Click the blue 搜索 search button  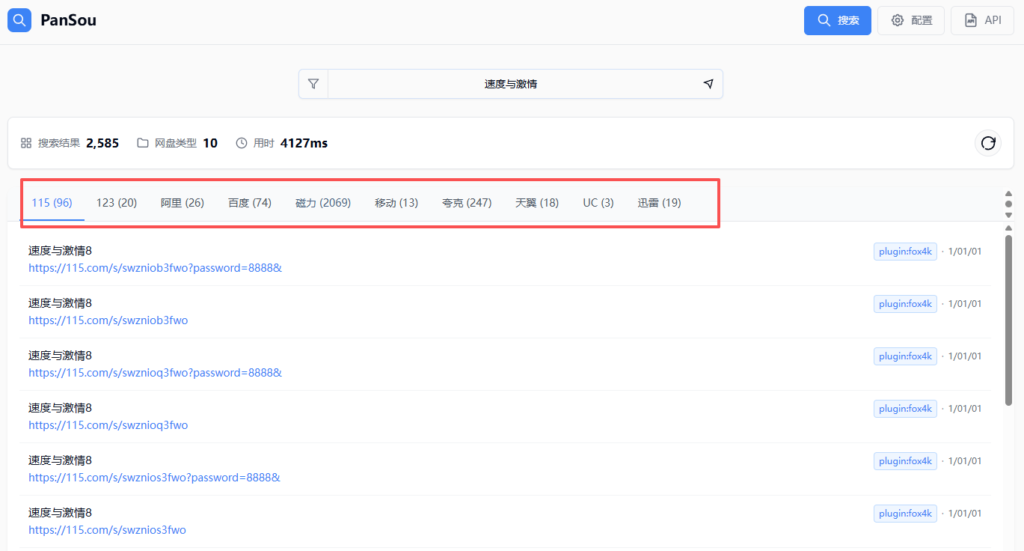(837, 20)
